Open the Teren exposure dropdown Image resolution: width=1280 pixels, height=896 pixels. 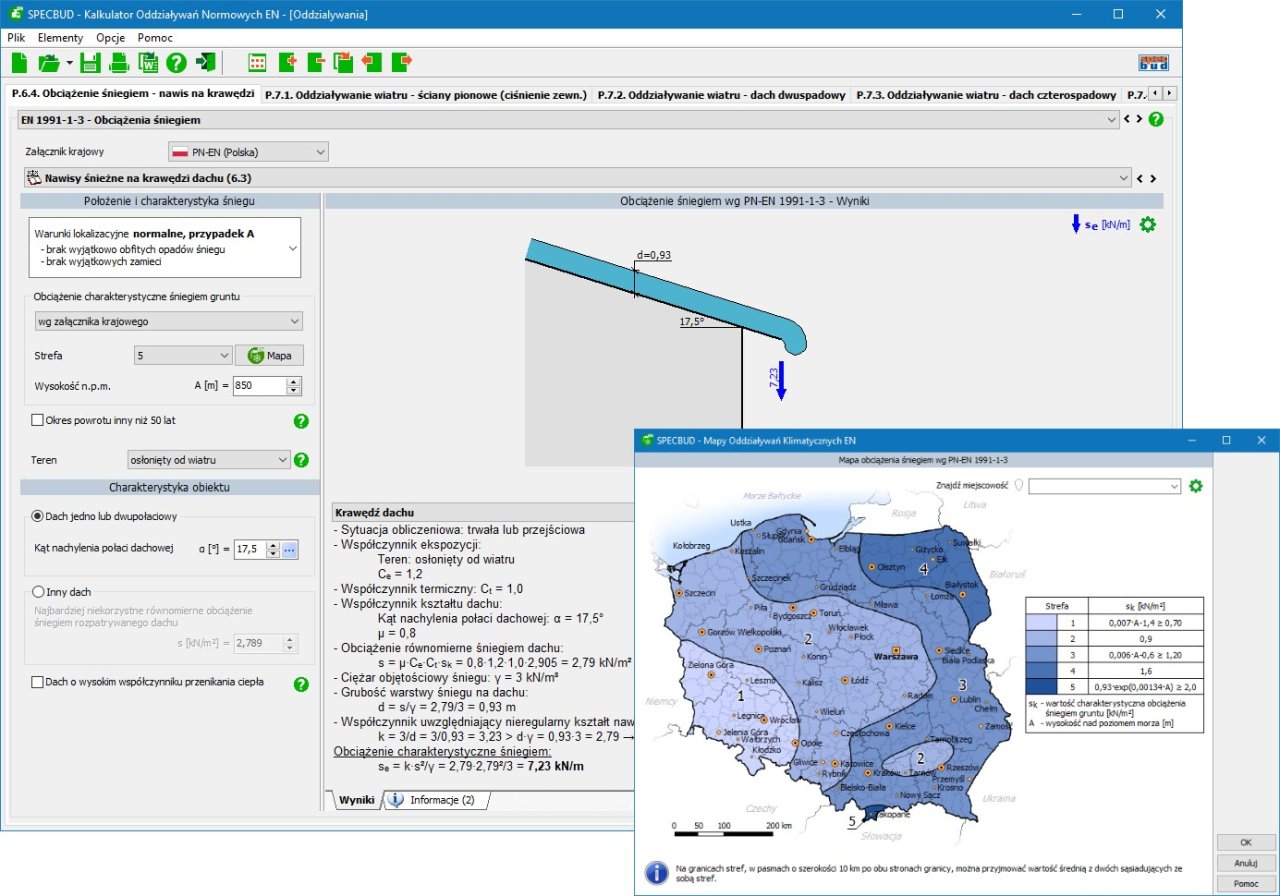pyautogui.click(x=208, y=460)
